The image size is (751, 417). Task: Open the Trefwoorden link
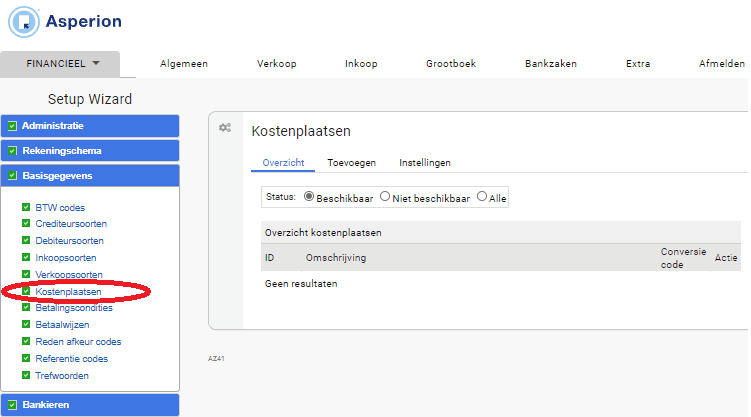62,376
